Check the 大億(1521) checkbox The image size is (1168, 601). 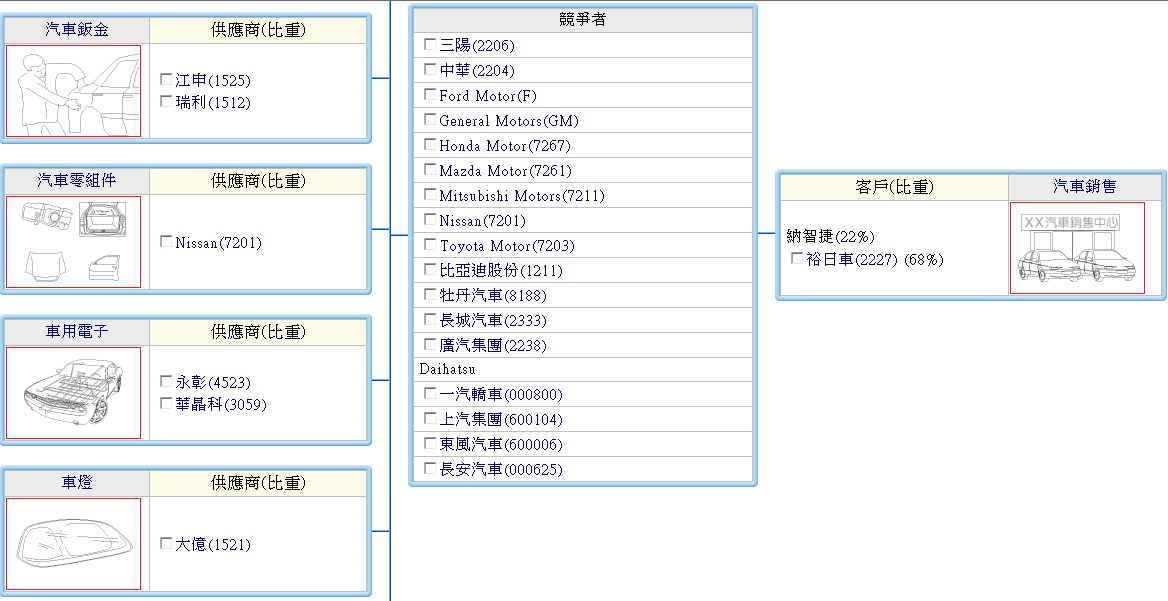pos(166,544)
